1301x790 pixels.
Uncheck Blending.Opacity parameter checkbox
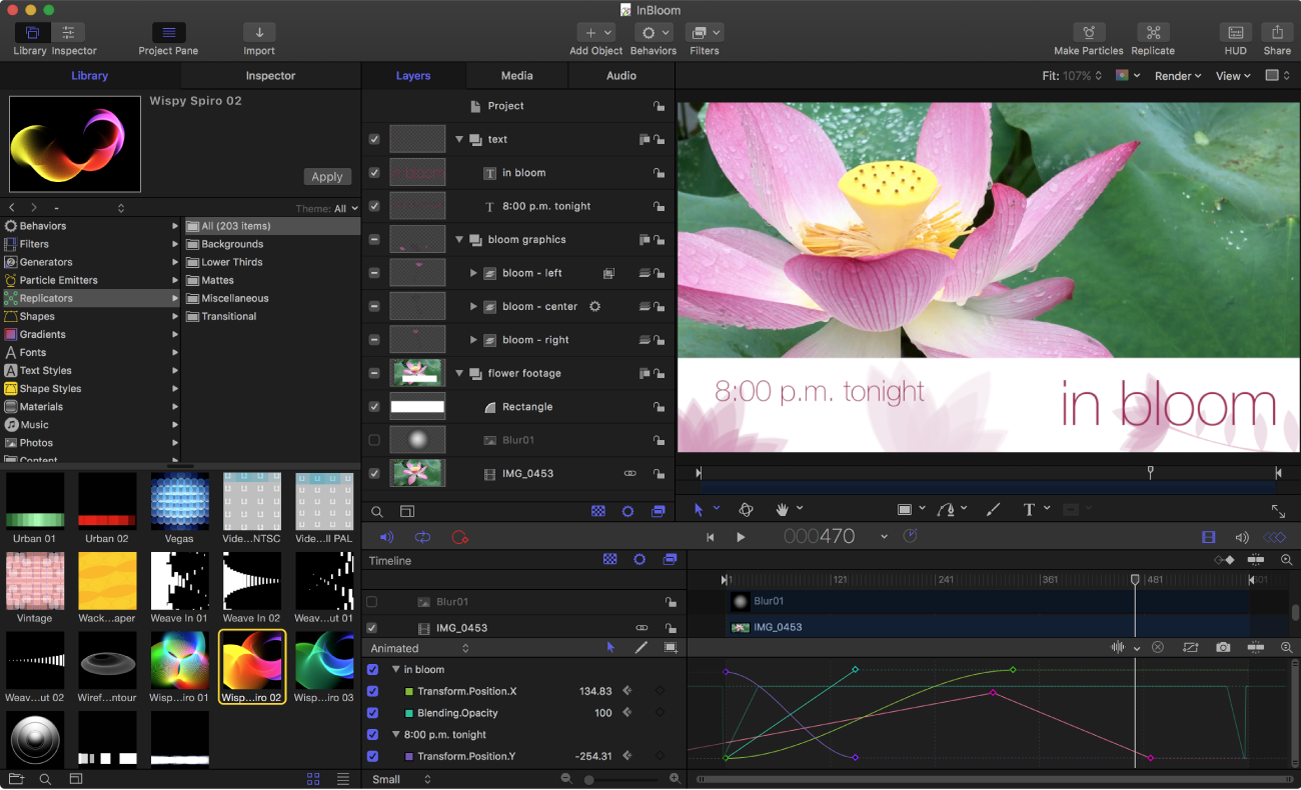click(x=373, y=713)
